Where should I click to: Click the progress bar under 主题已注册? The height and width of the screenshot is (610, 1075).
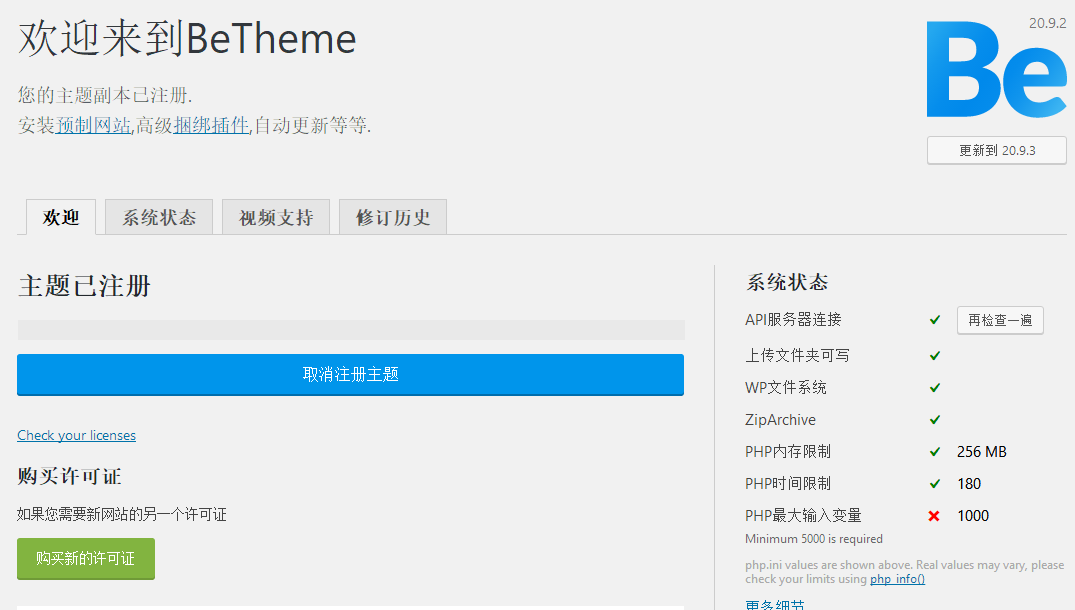coord(350,329)
